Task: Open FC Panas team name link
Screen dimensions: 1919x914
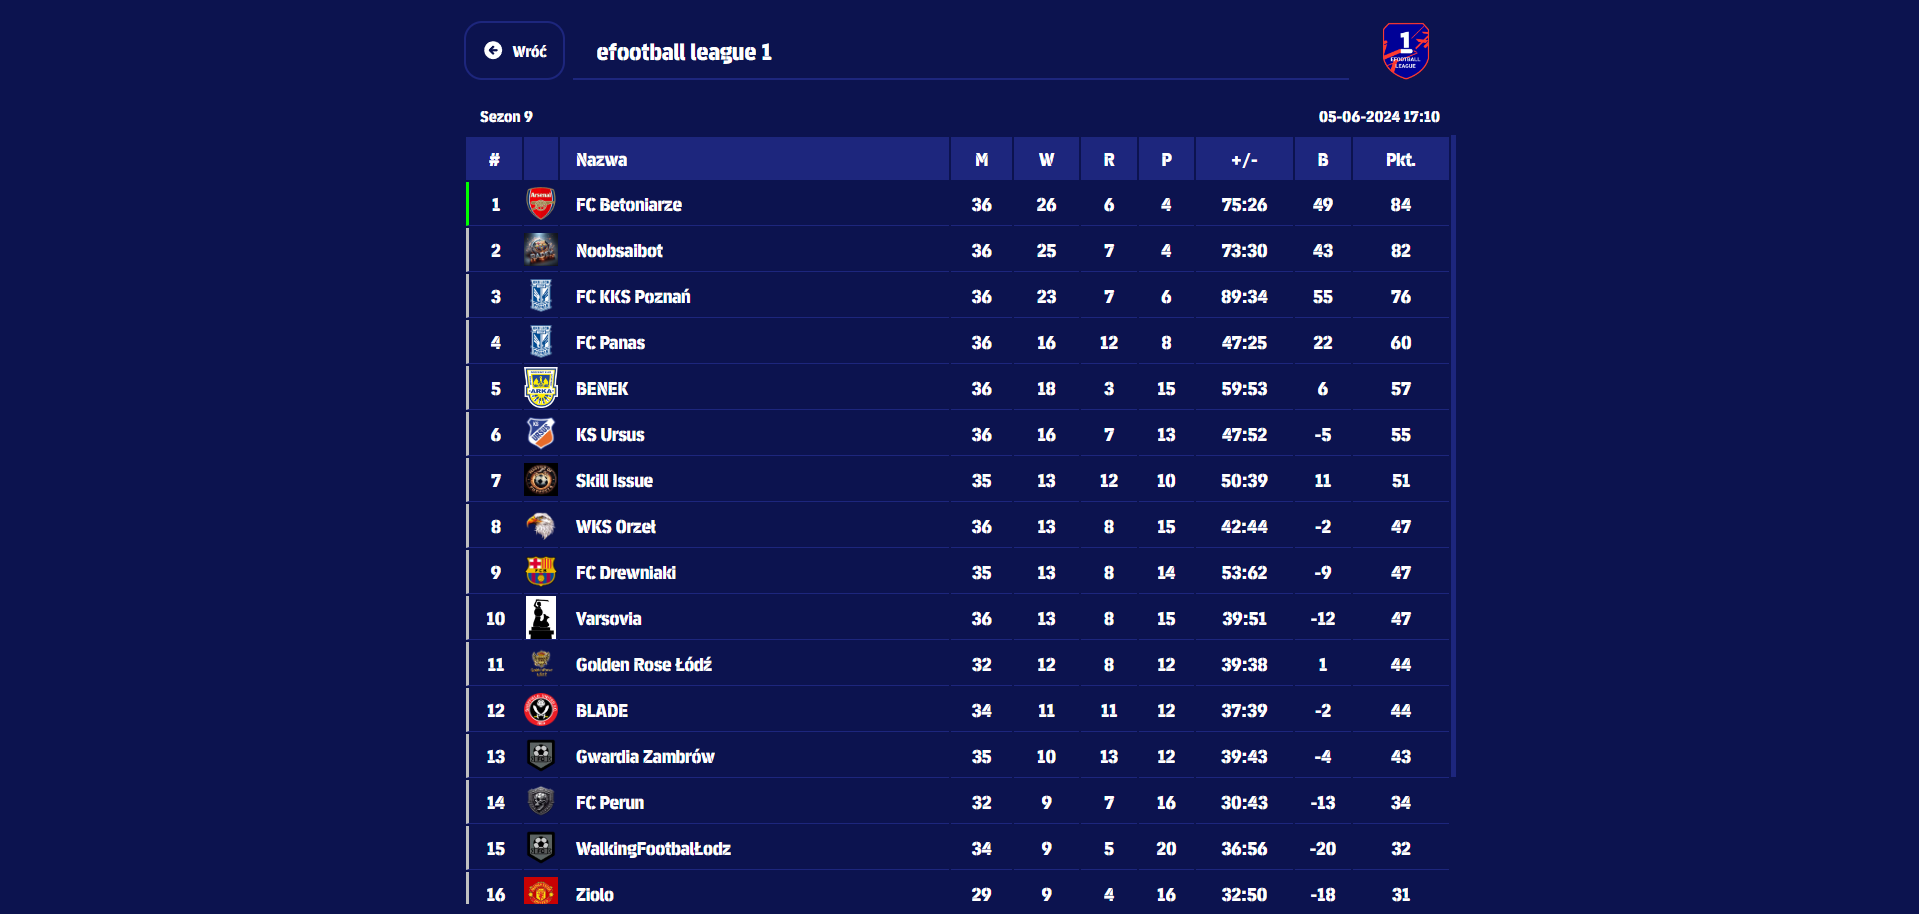Action: (610, 343)
